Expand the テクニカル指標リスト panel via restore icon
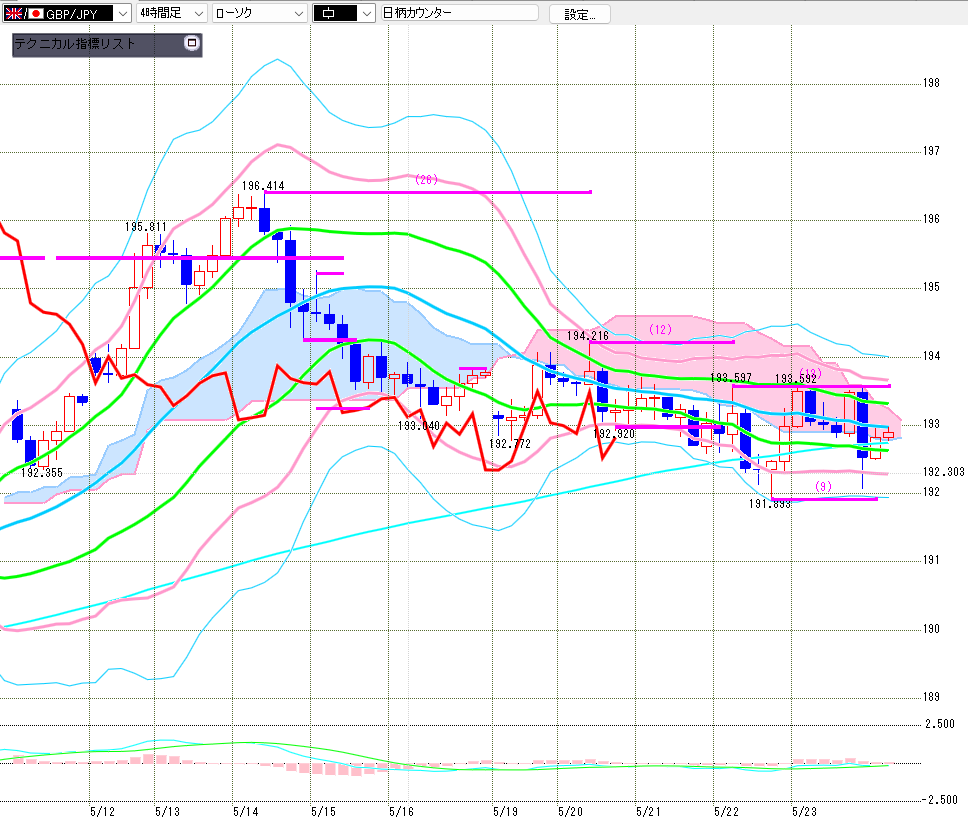Viewport: 968px width, 822px height. [x=191, y=43]
